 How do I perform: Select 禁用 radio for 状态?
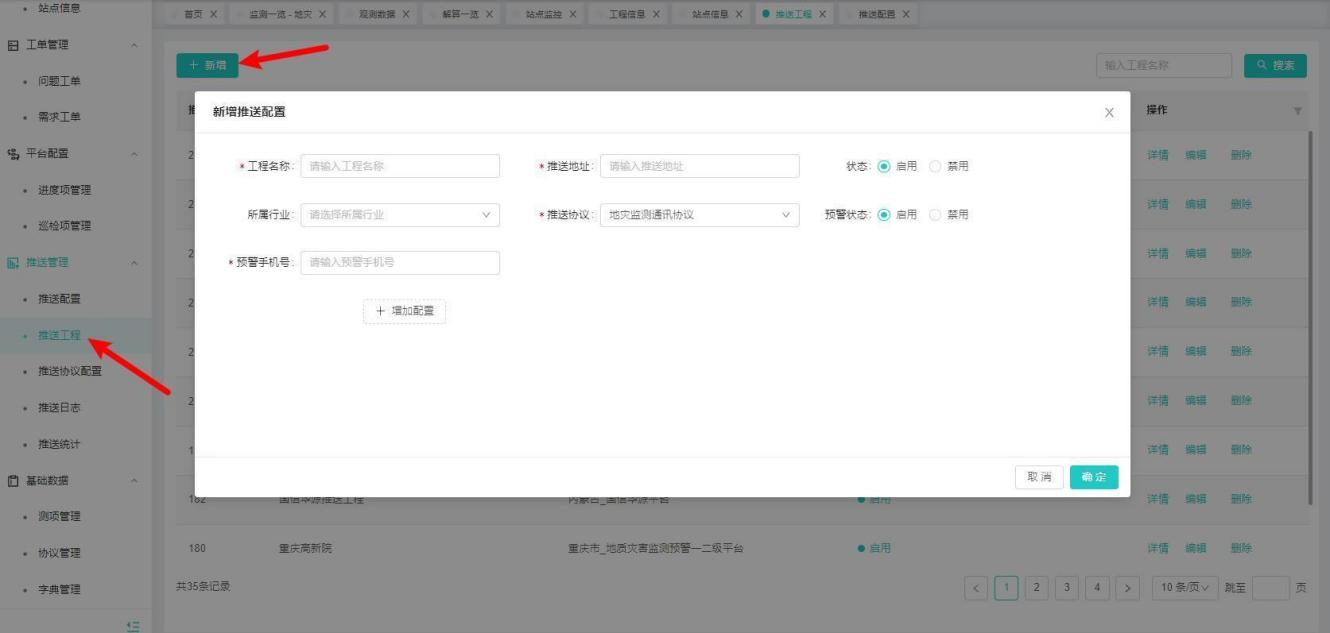pos(936,167)
